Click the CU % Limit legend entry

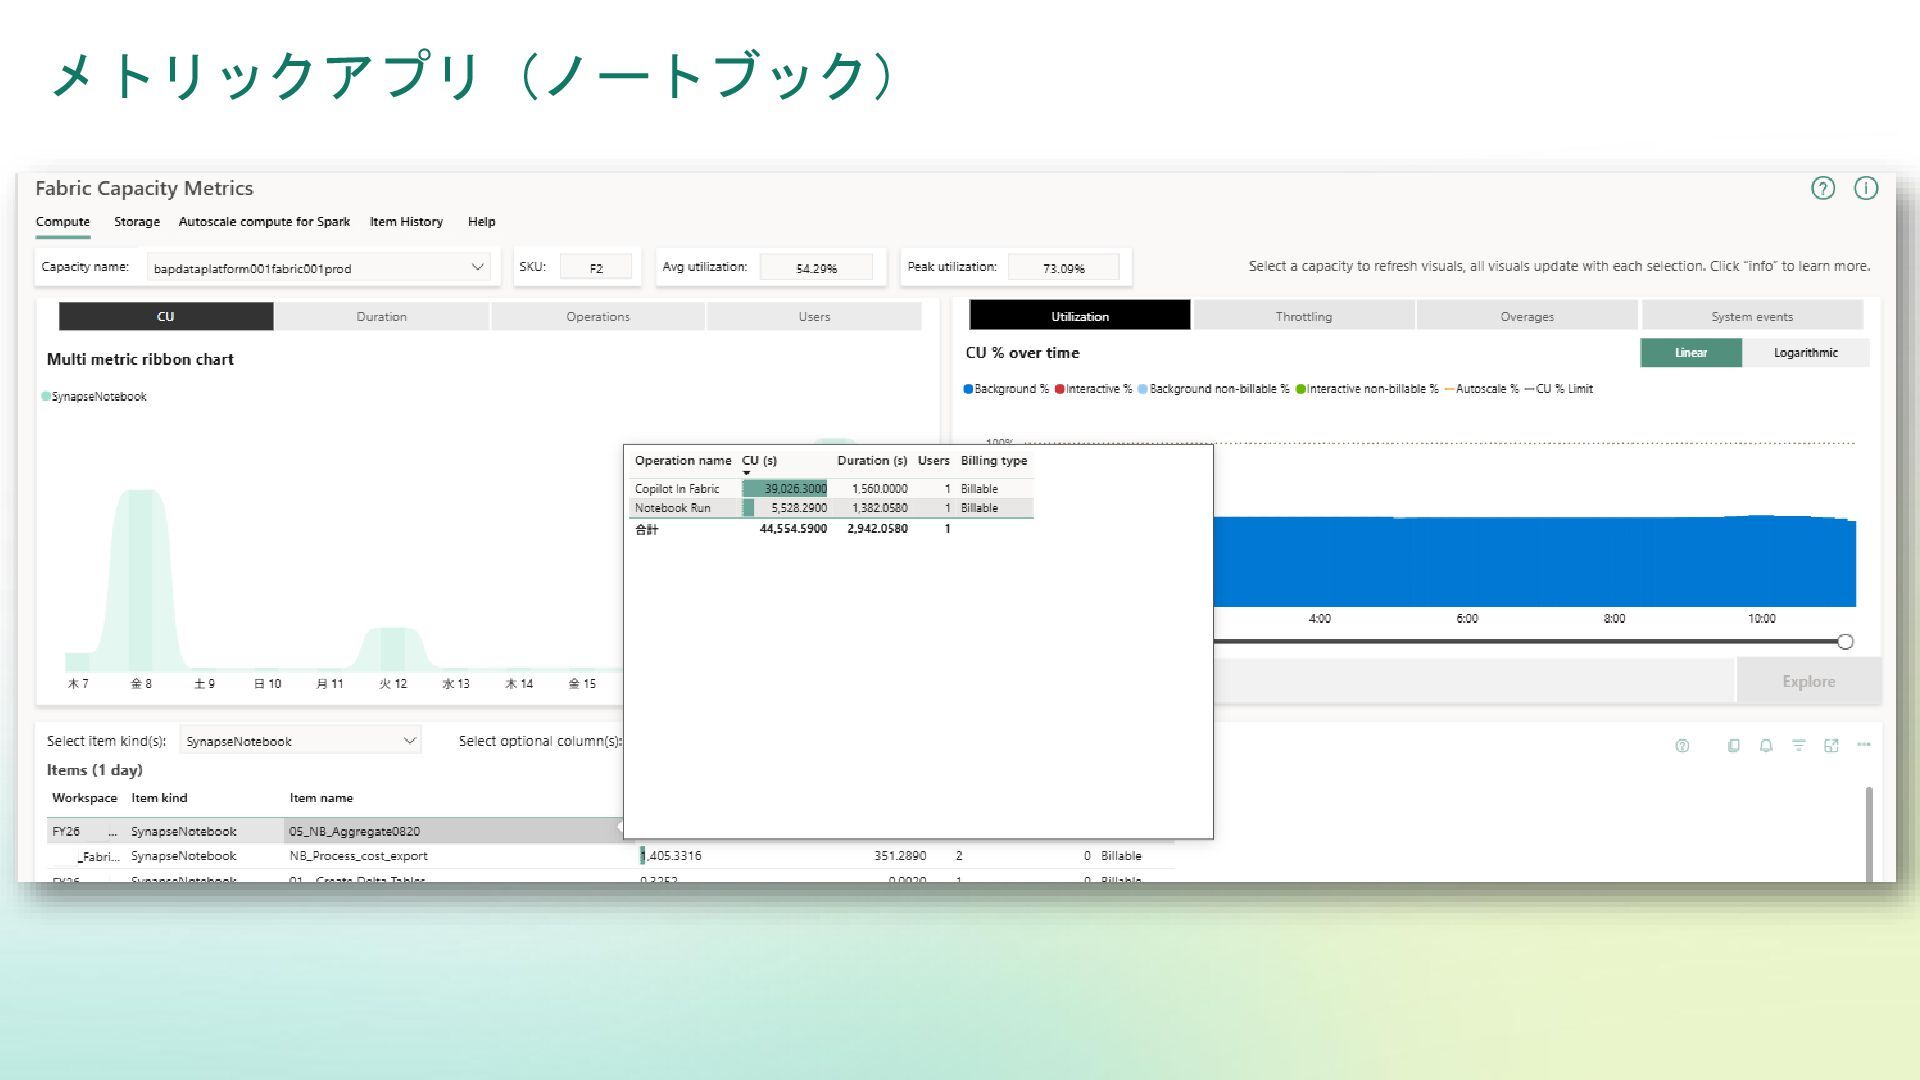tap(1558, 389)
